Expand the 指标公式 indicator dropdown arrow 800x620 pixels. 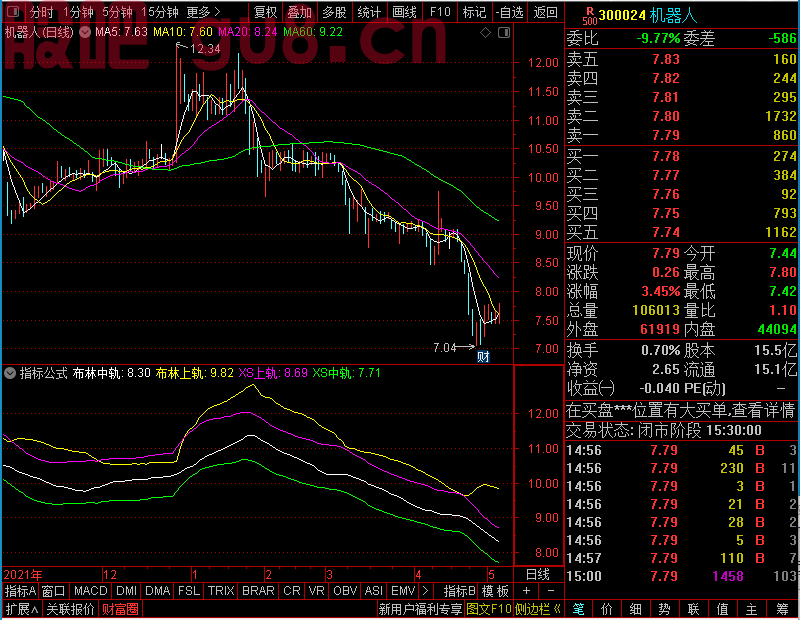tap(10, 373)
